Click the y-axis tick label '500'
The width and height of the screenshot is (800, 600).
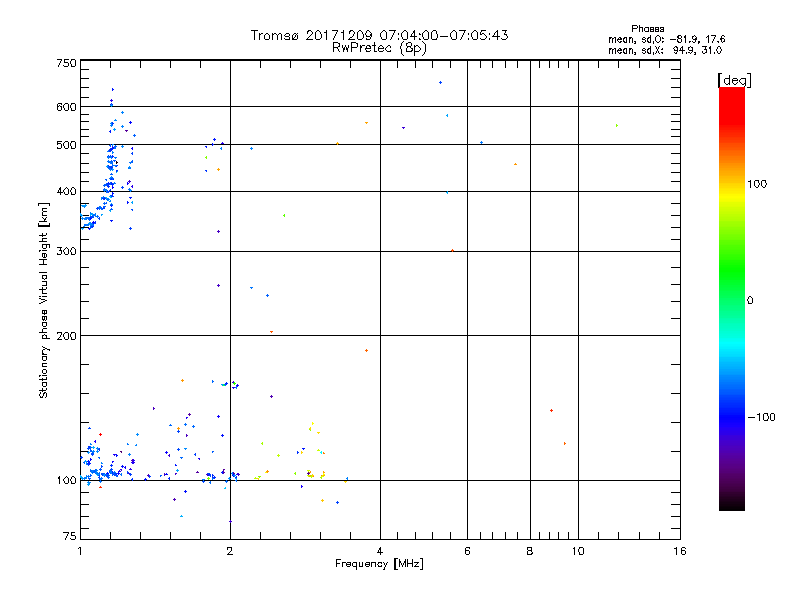pos(66,145)
